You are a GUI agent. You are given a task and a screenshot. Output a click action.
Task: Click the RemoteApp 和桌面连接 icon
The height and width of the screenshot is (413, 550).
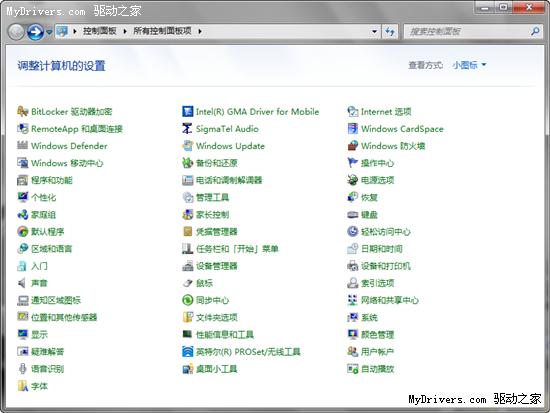22,129
